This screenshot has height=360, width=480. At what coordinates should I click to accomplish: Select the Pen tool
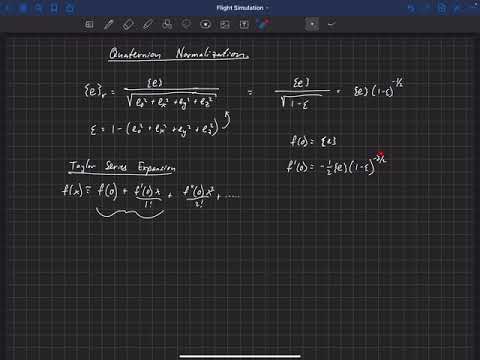pos(109,24)
